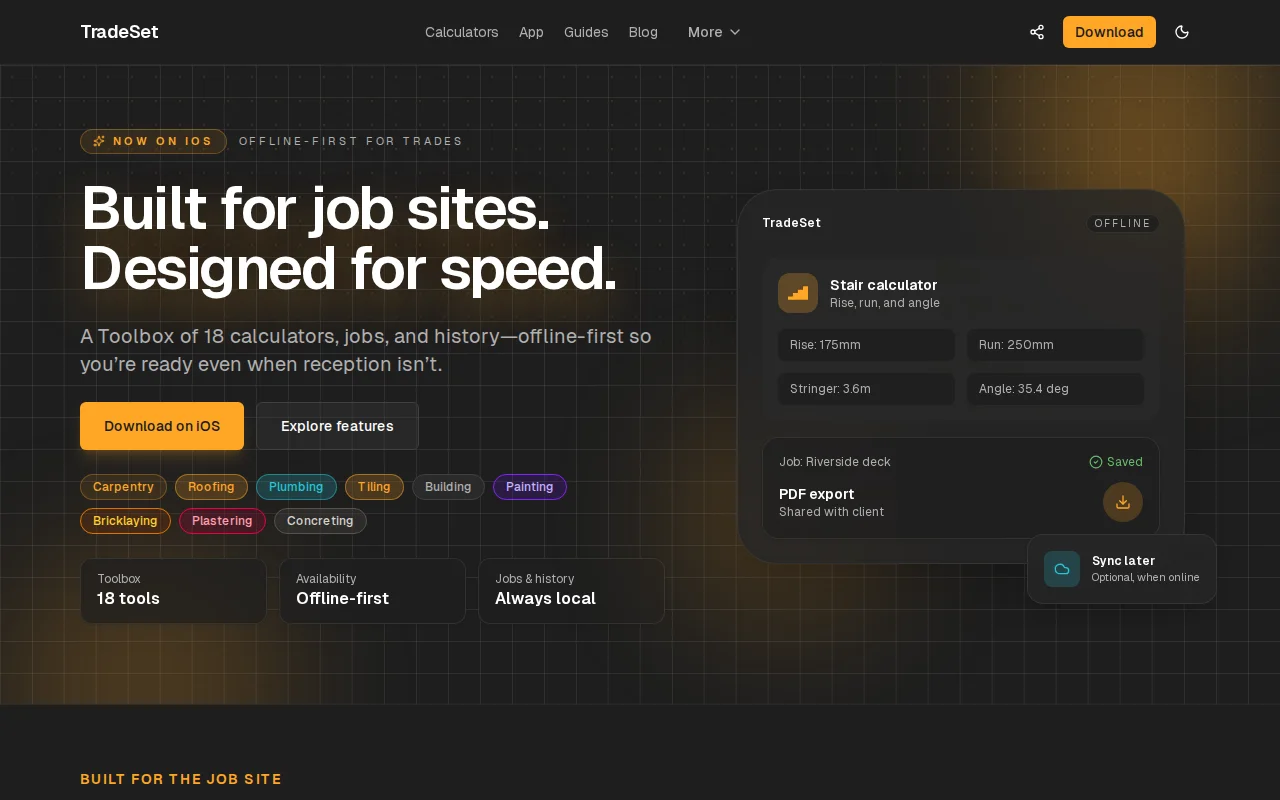Select the Plastering tag
This screenshot has width=1280, height=800.
222,521
